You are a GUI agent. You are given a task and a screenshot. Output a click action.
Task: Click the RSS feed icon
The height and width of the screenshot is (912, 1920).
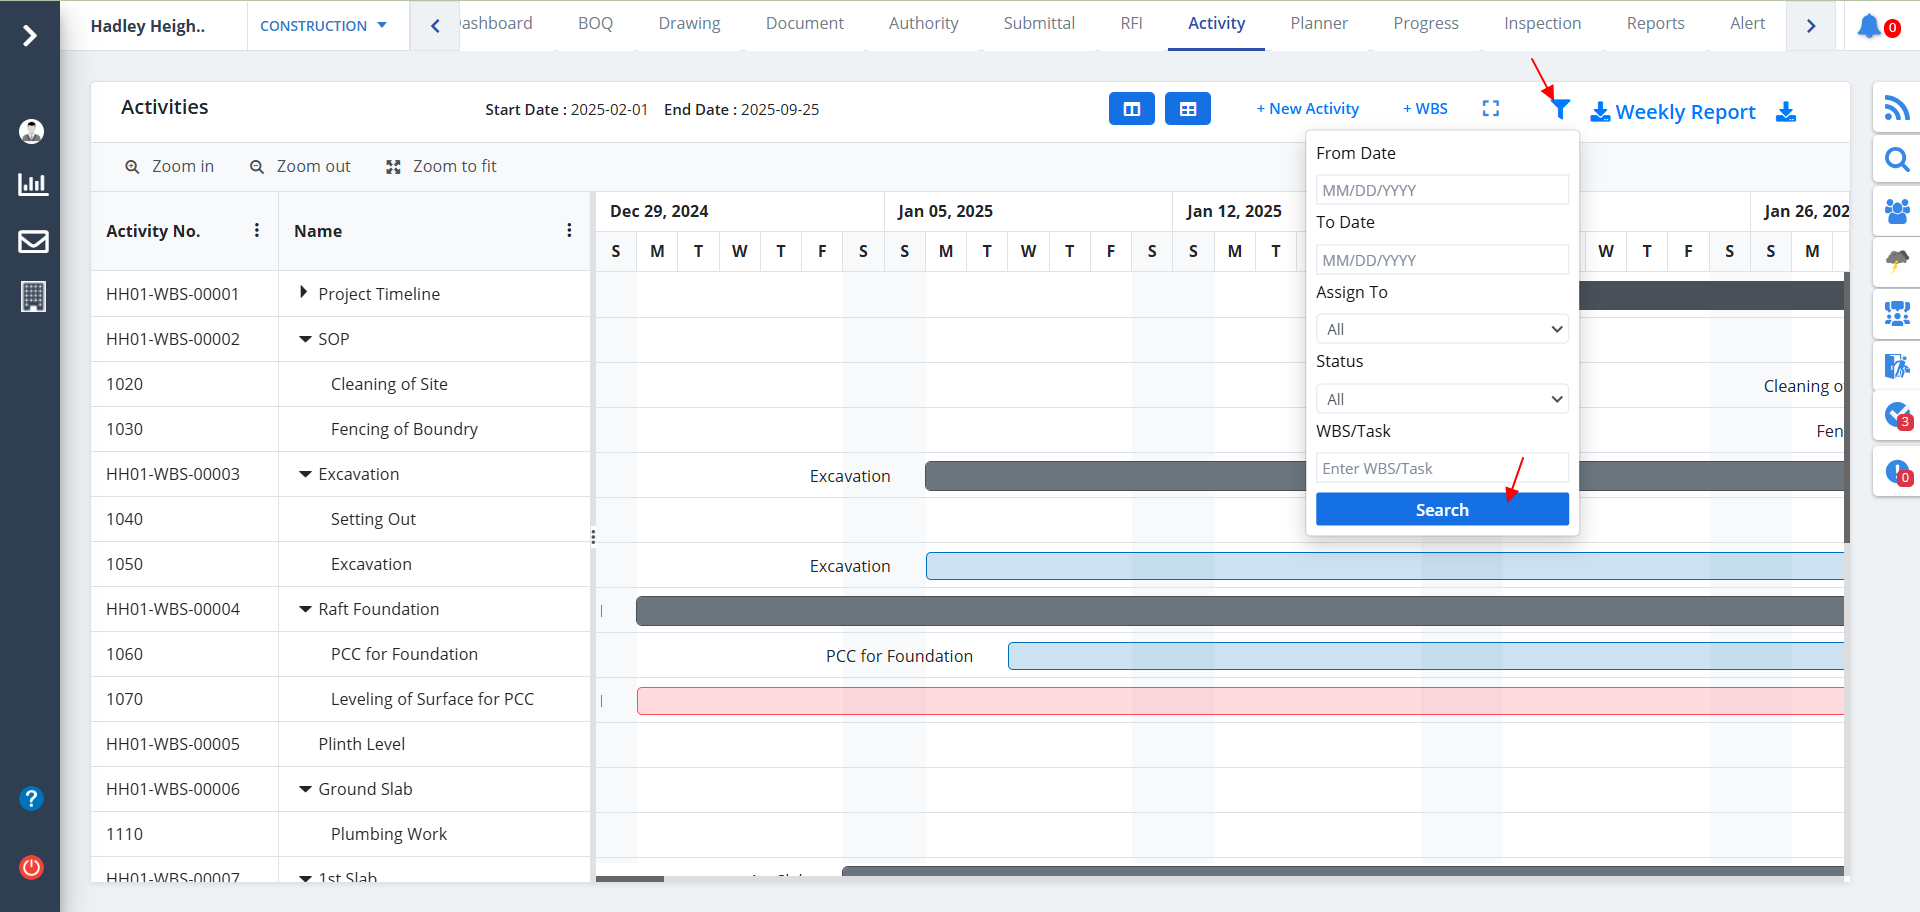1896,107
